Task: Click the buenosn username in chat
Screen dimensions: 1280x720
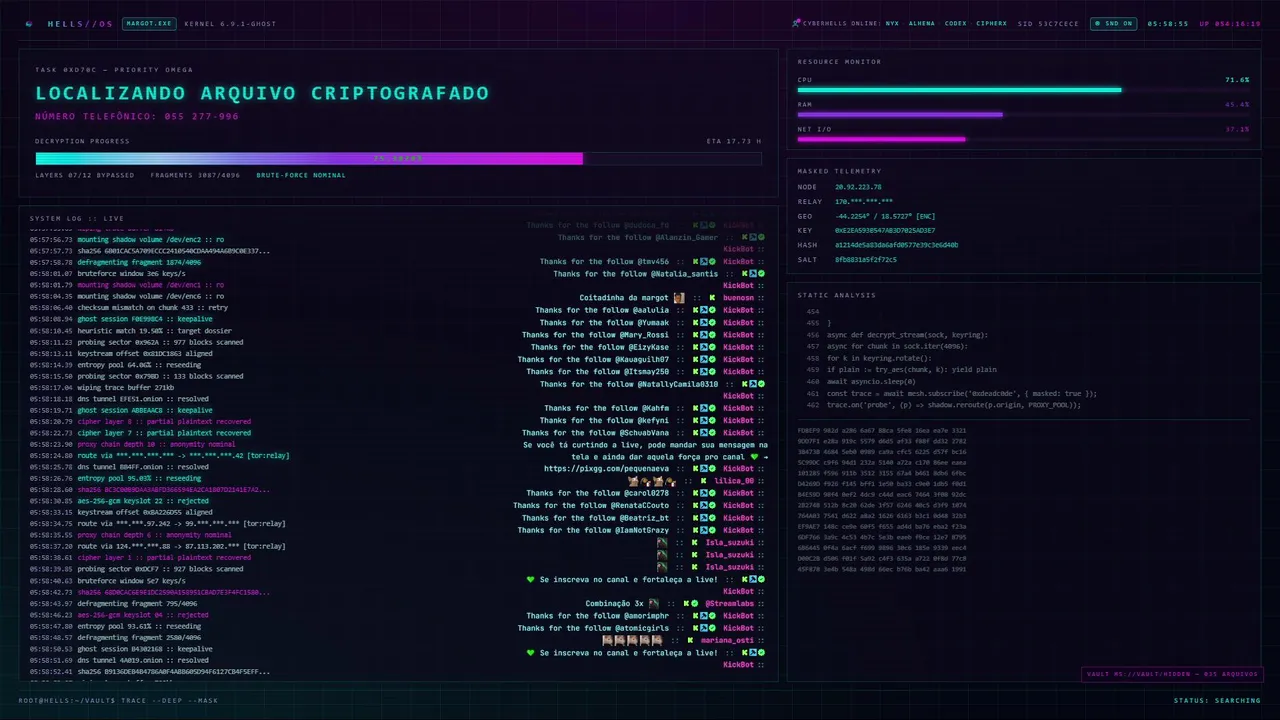Action: click(738, 298)
